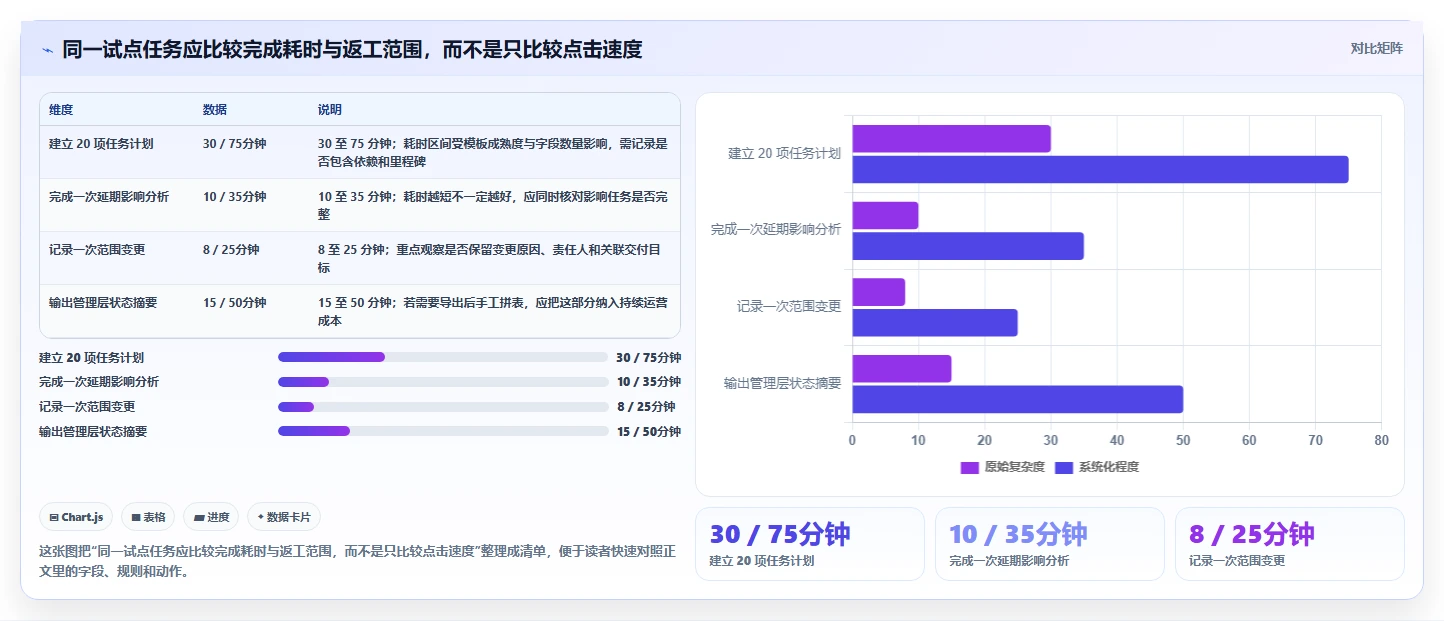1444x621 pixels.
Task: Select the 表格 tag chip
Action: click(x=148, y=517)
